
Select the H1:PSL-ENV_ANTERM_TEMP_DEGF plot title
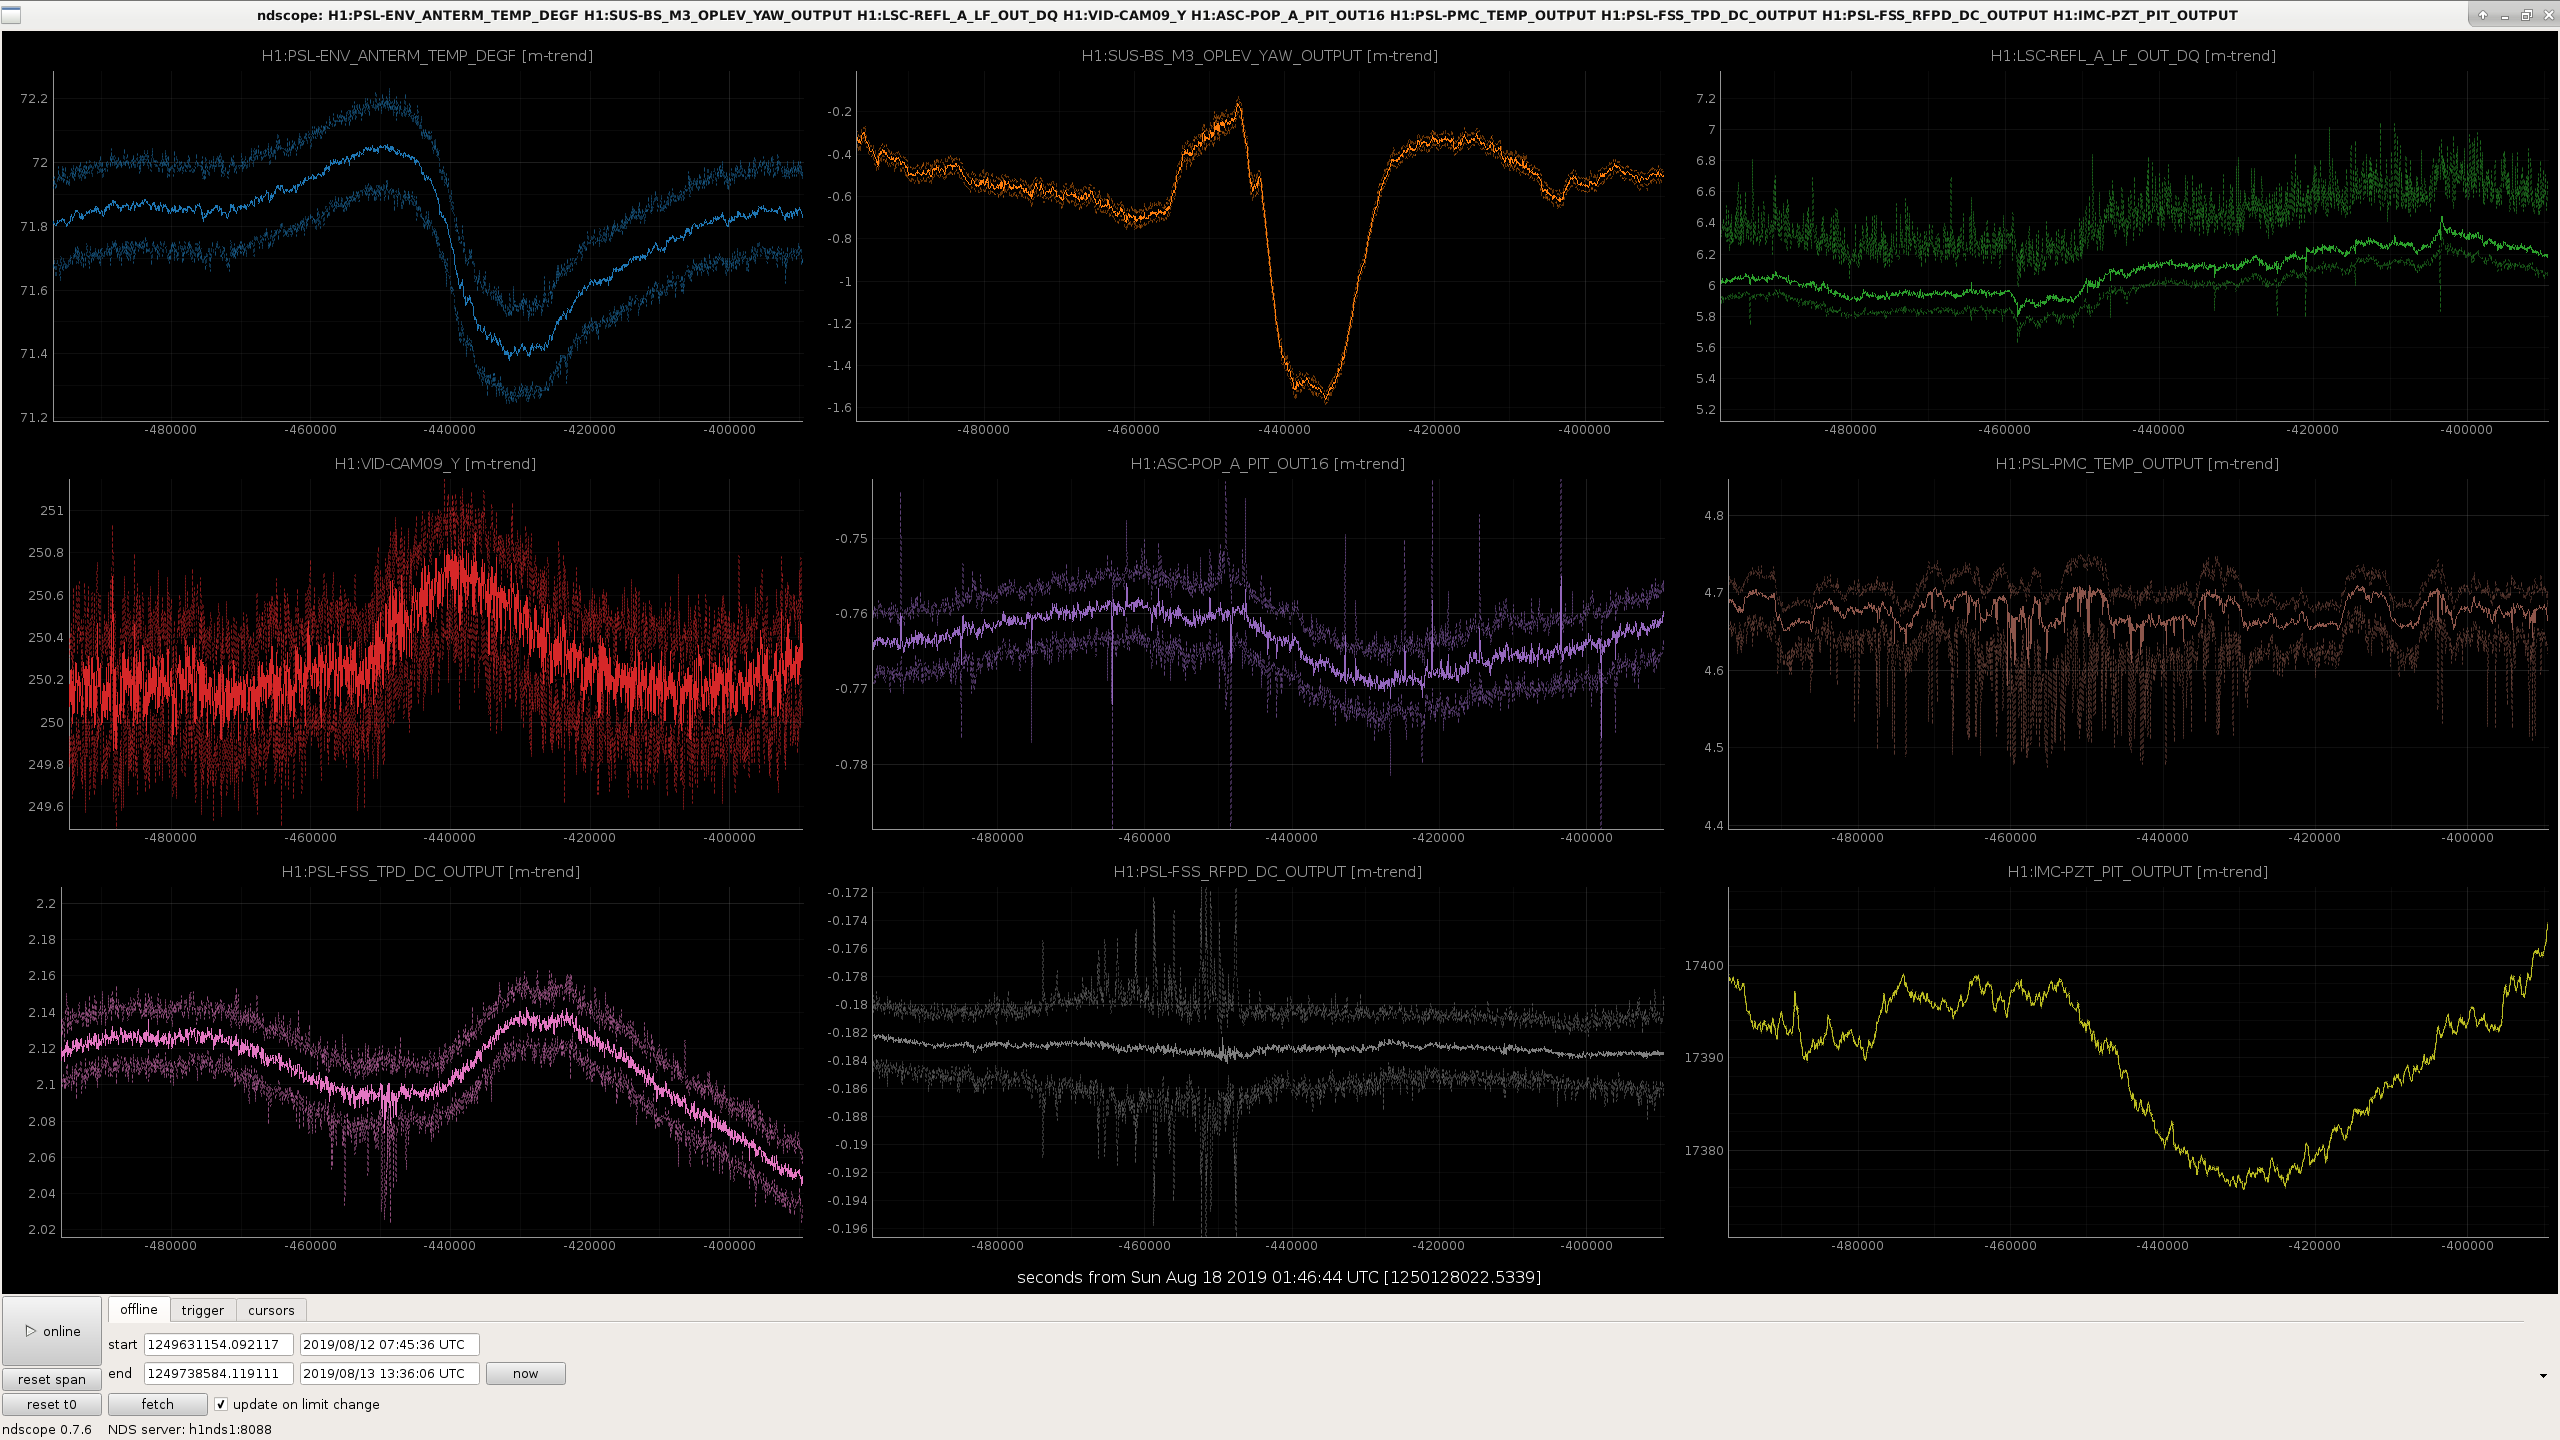click(x=427, y=56)
